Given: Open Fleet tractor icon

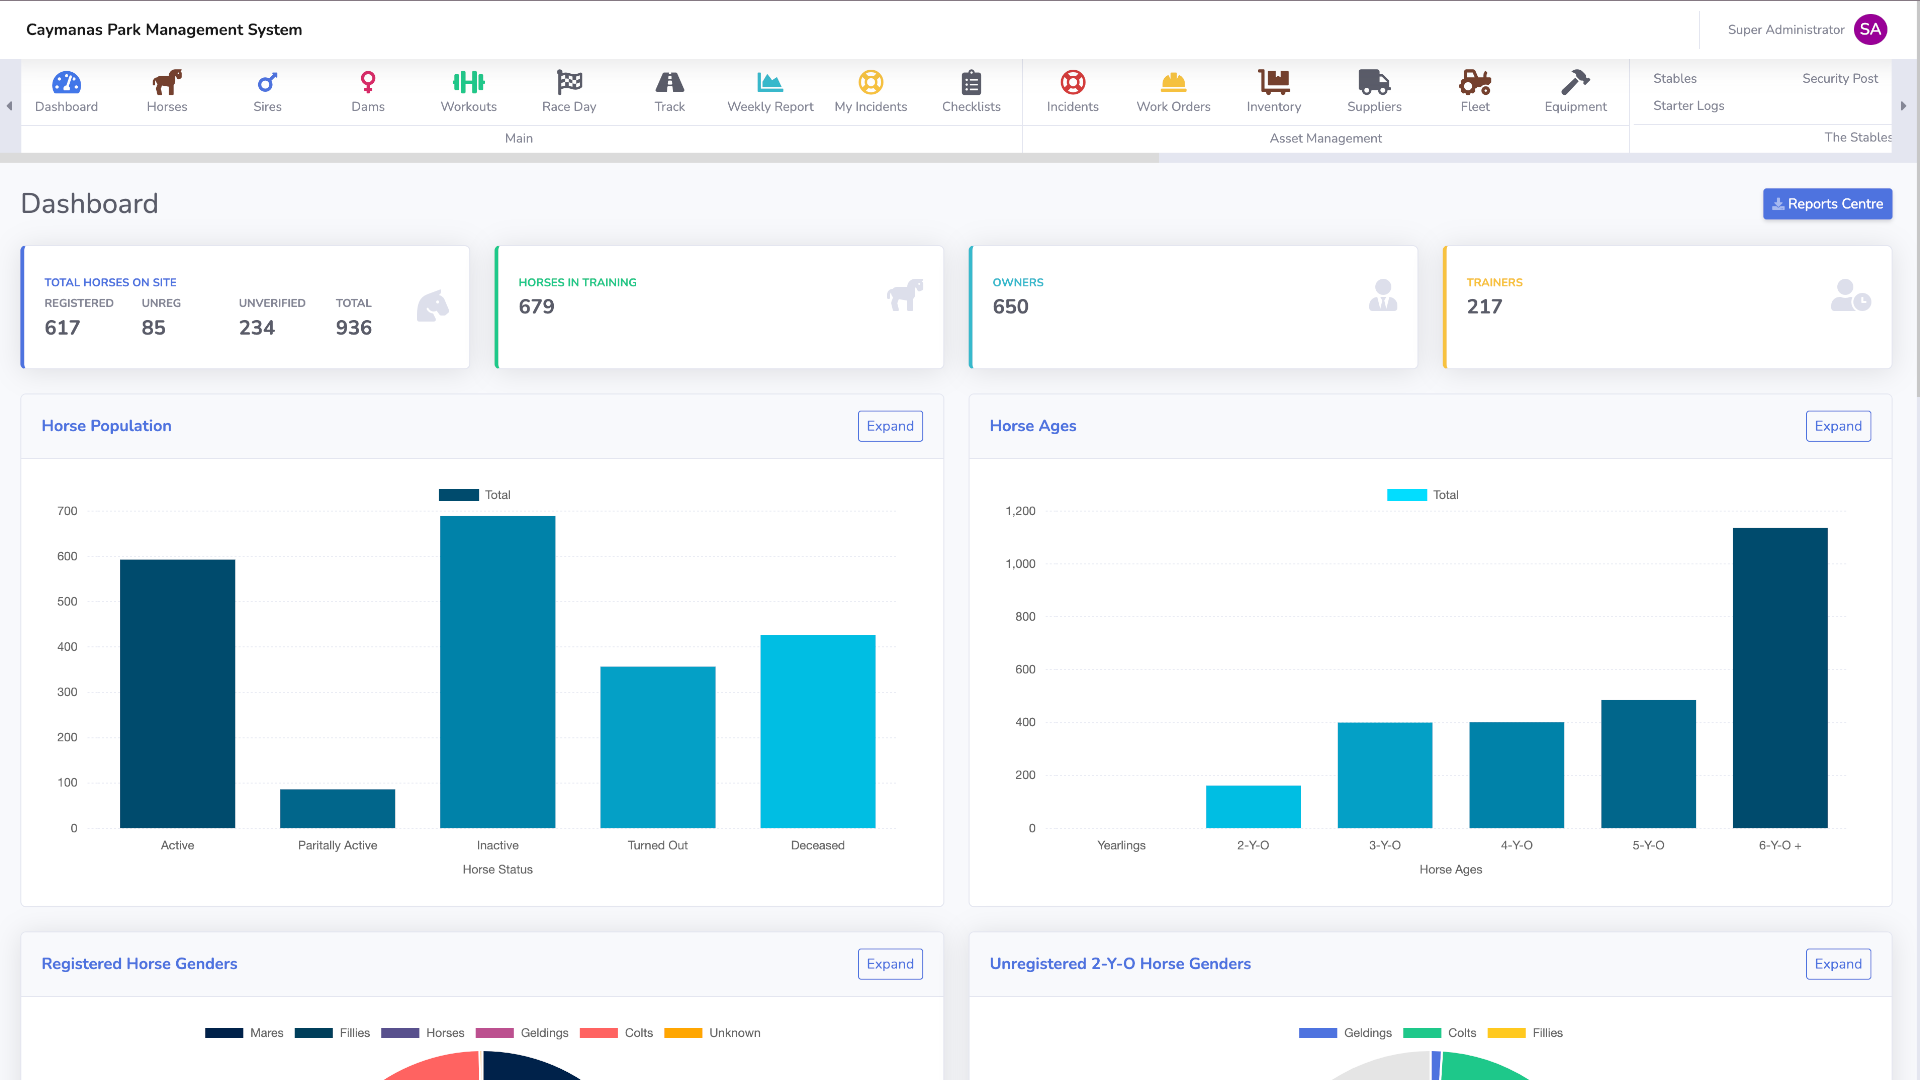Looking at the screenshot, I should [x=1475, y=82].
